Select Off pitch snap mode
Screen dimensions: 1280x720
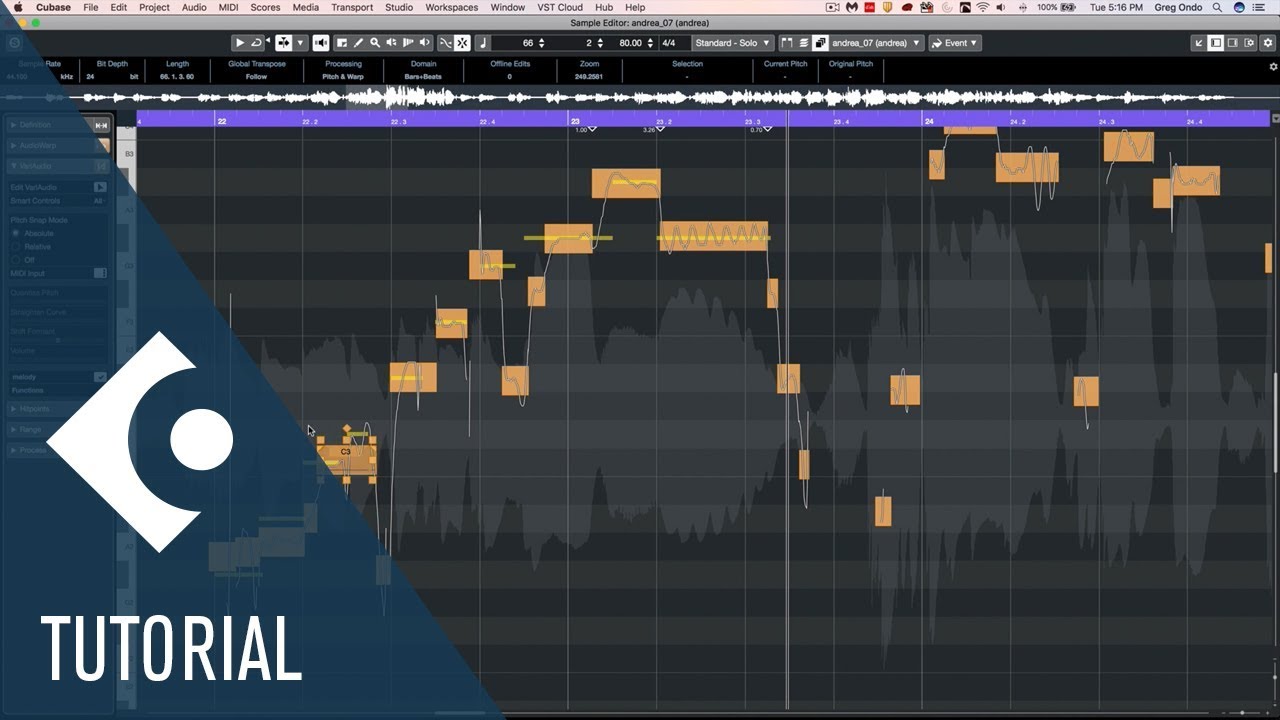[15, 259]
